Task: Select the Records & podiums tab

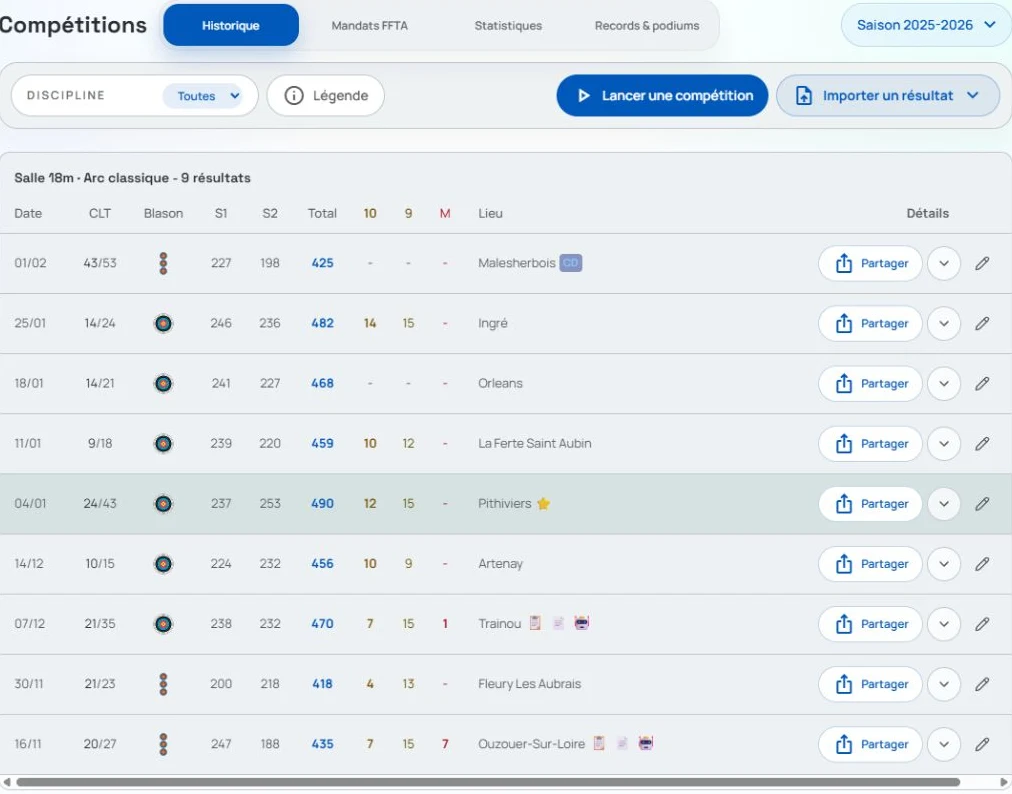Action: coord(647,26)
